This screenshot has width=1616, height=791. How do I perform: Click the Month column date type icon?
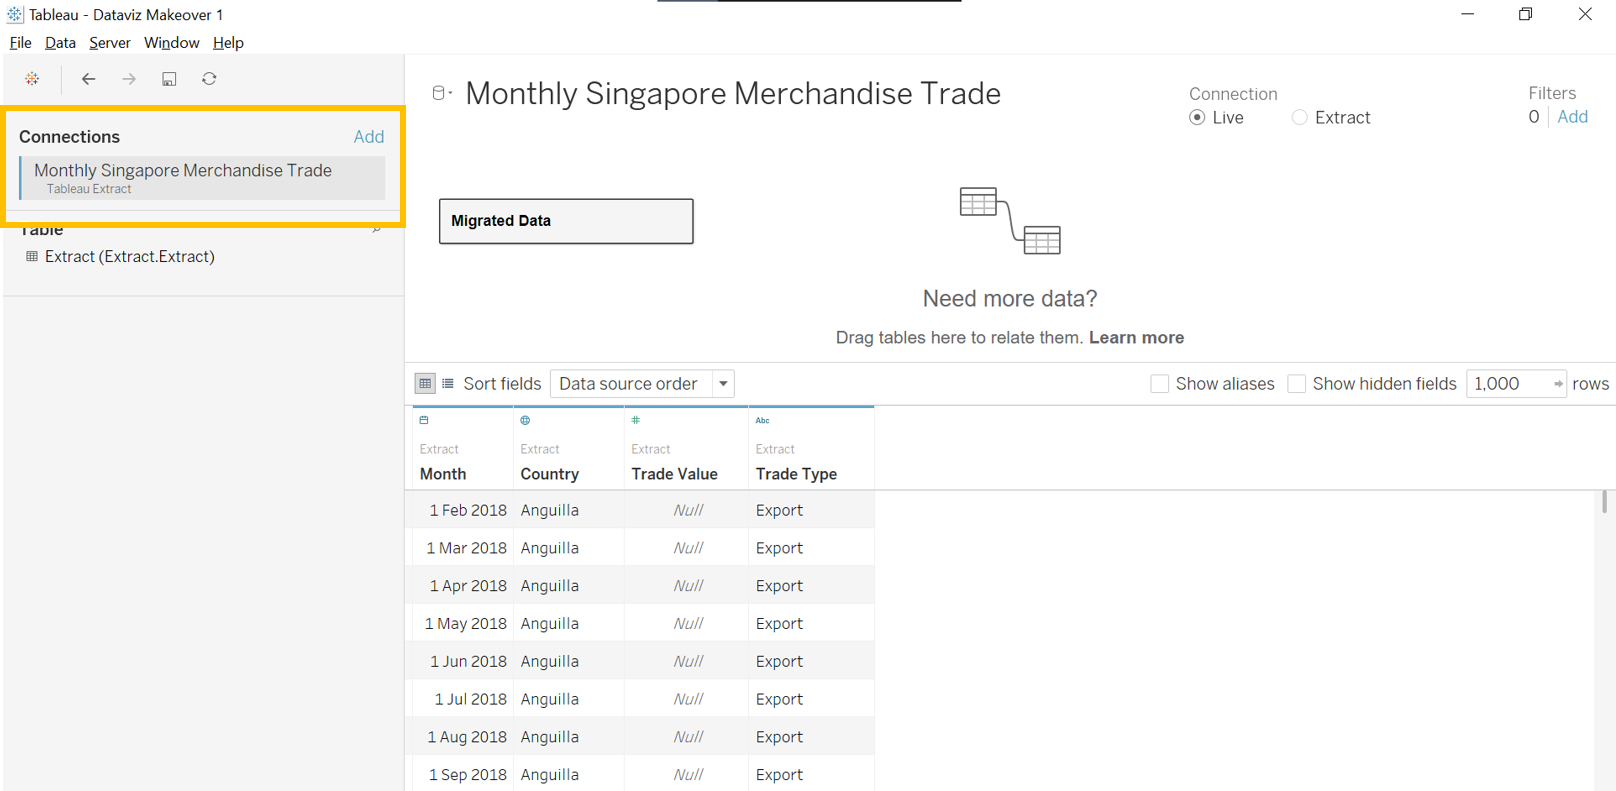click(x=424, y=421)
